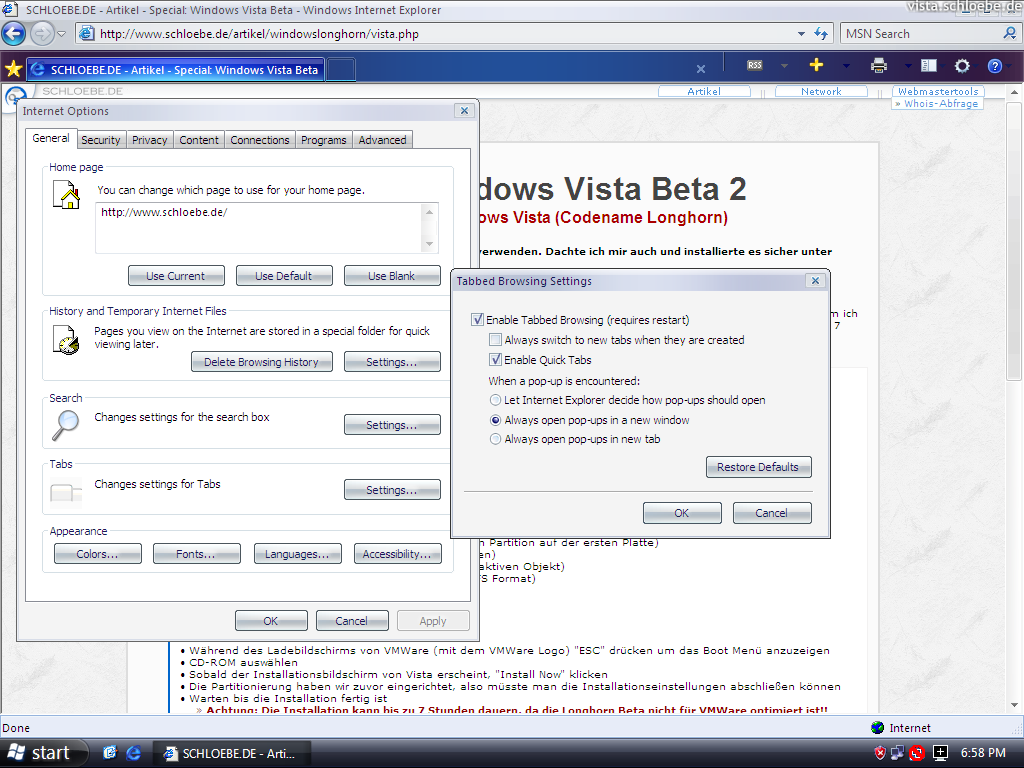Image resolution: width=1024 pixels, height=768 pixels.
Task: Click the Colors... appearance button
Action: point(97,554)
